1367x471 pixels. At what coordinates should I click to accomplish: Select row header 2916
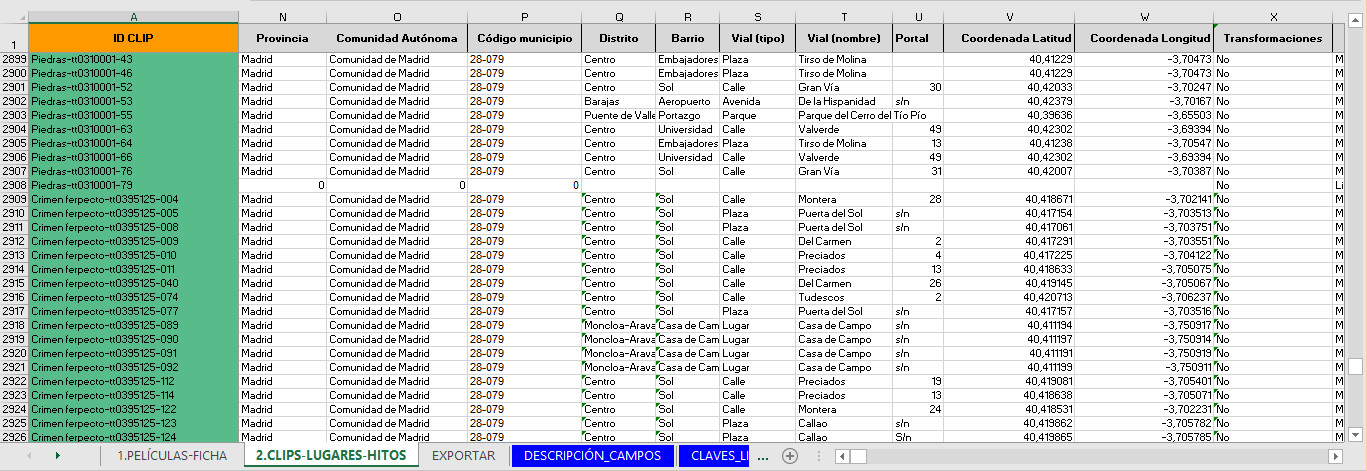(x=14, y=297)
